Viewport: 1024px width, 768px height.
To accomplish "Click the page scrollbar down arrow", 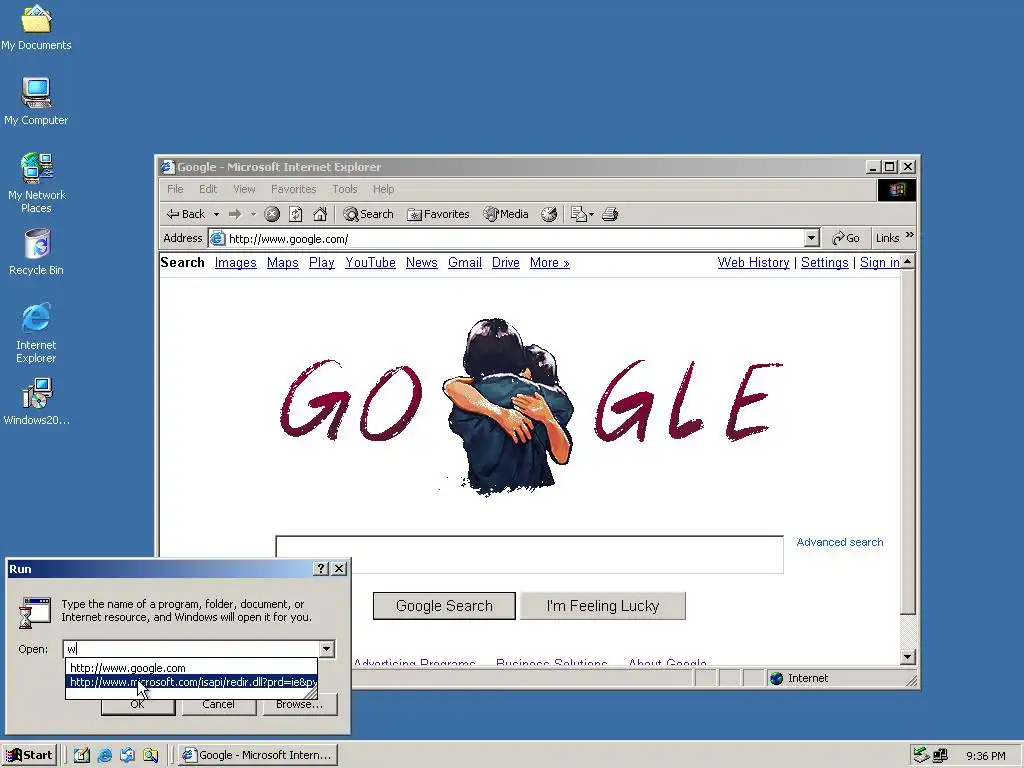I will [x=908, y=657].
